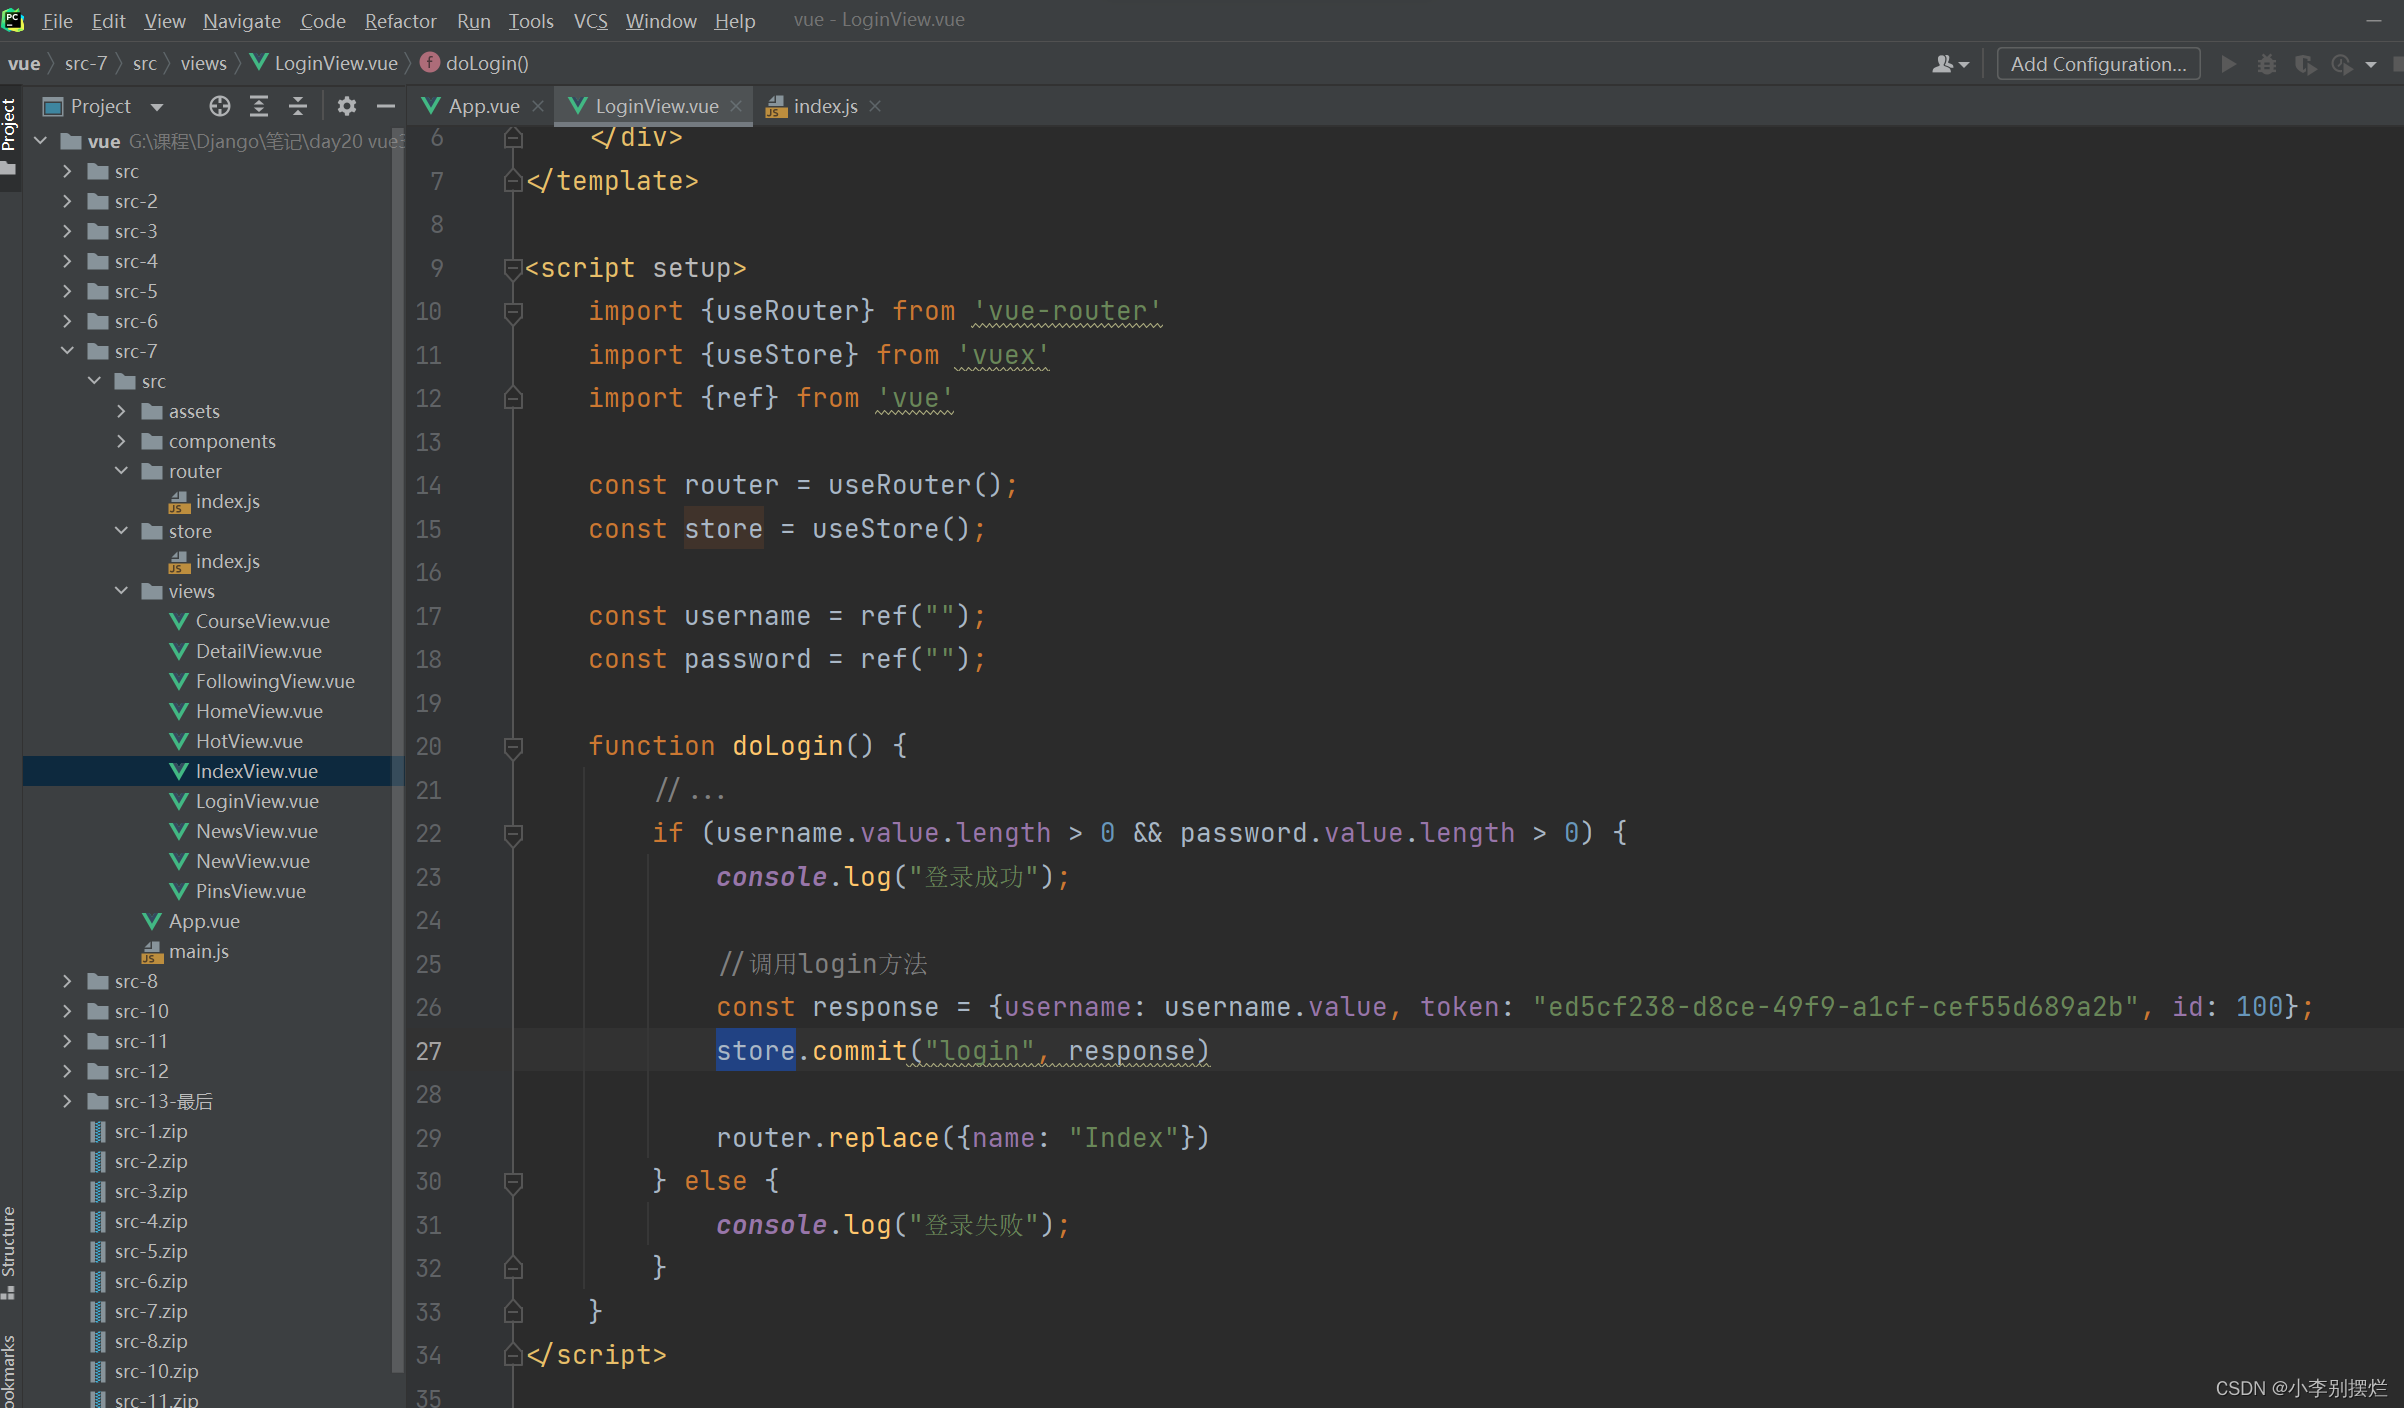Open the Refactor menu
2404x1408 pixels.
[x=400, y=21]
